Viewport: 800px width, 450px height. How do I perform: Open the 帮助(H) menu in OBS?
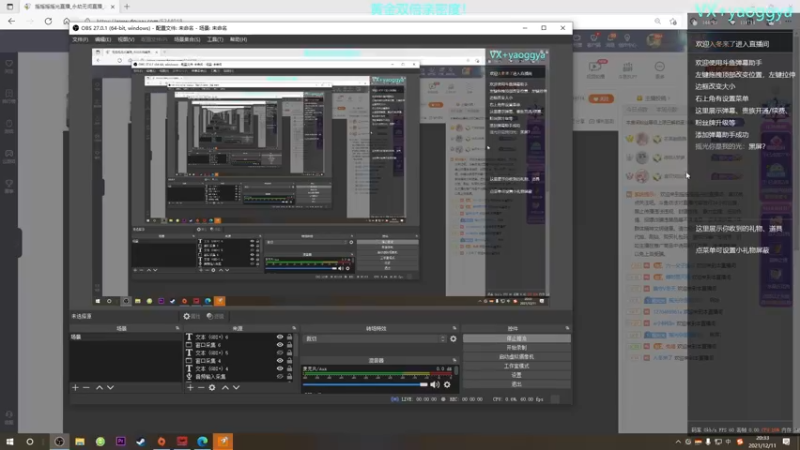(238, 39)
